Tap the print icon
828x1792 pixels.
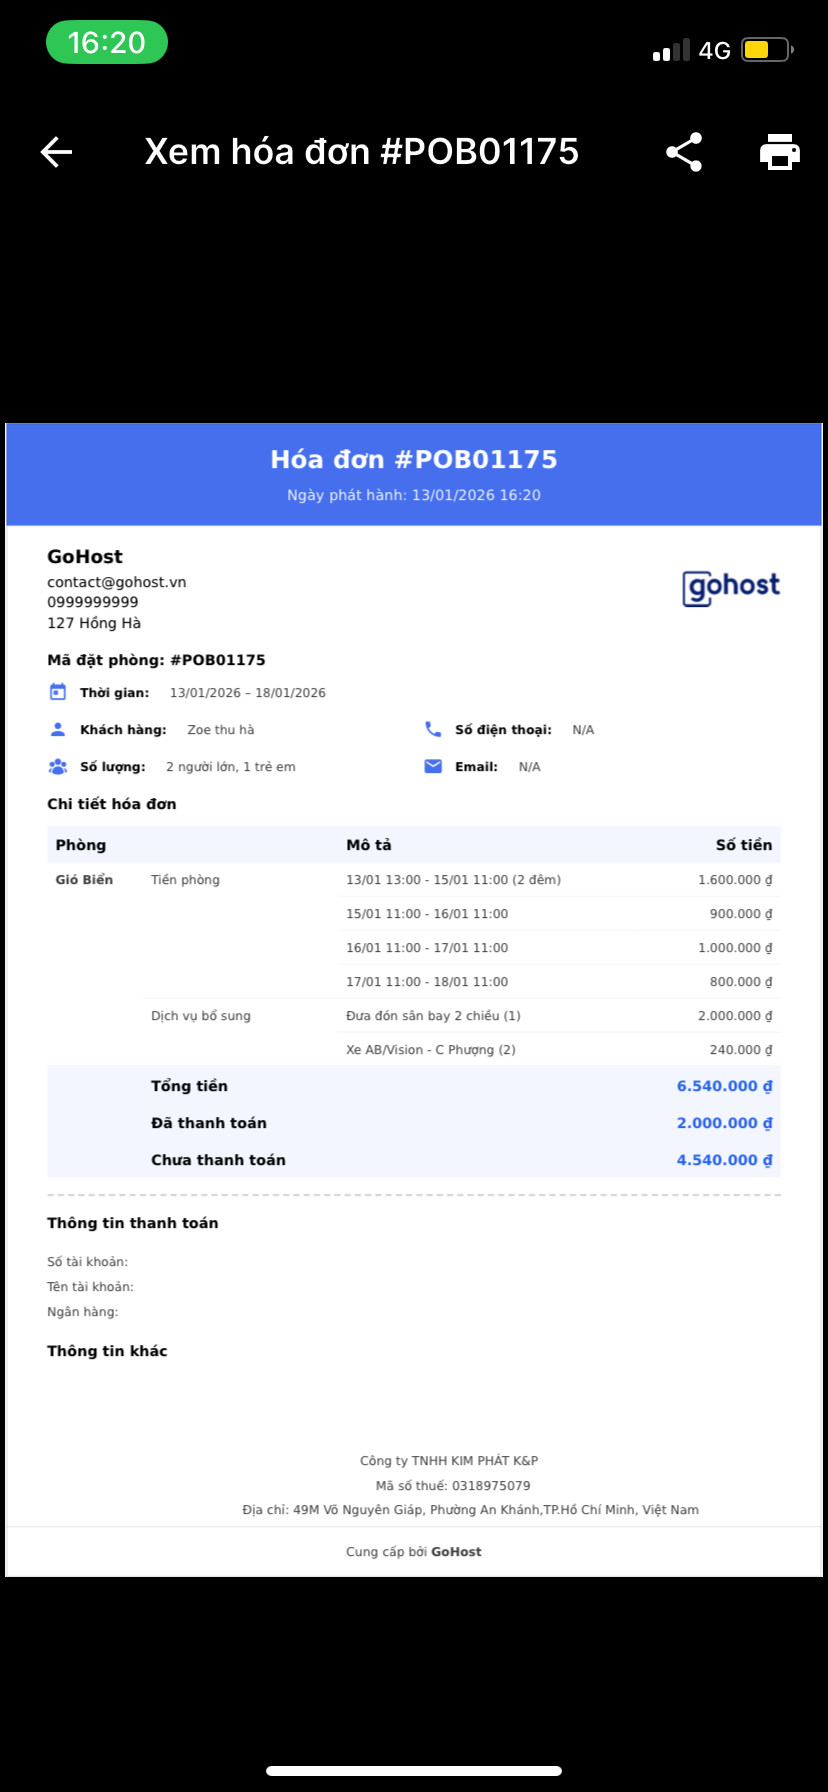[779, 152]
